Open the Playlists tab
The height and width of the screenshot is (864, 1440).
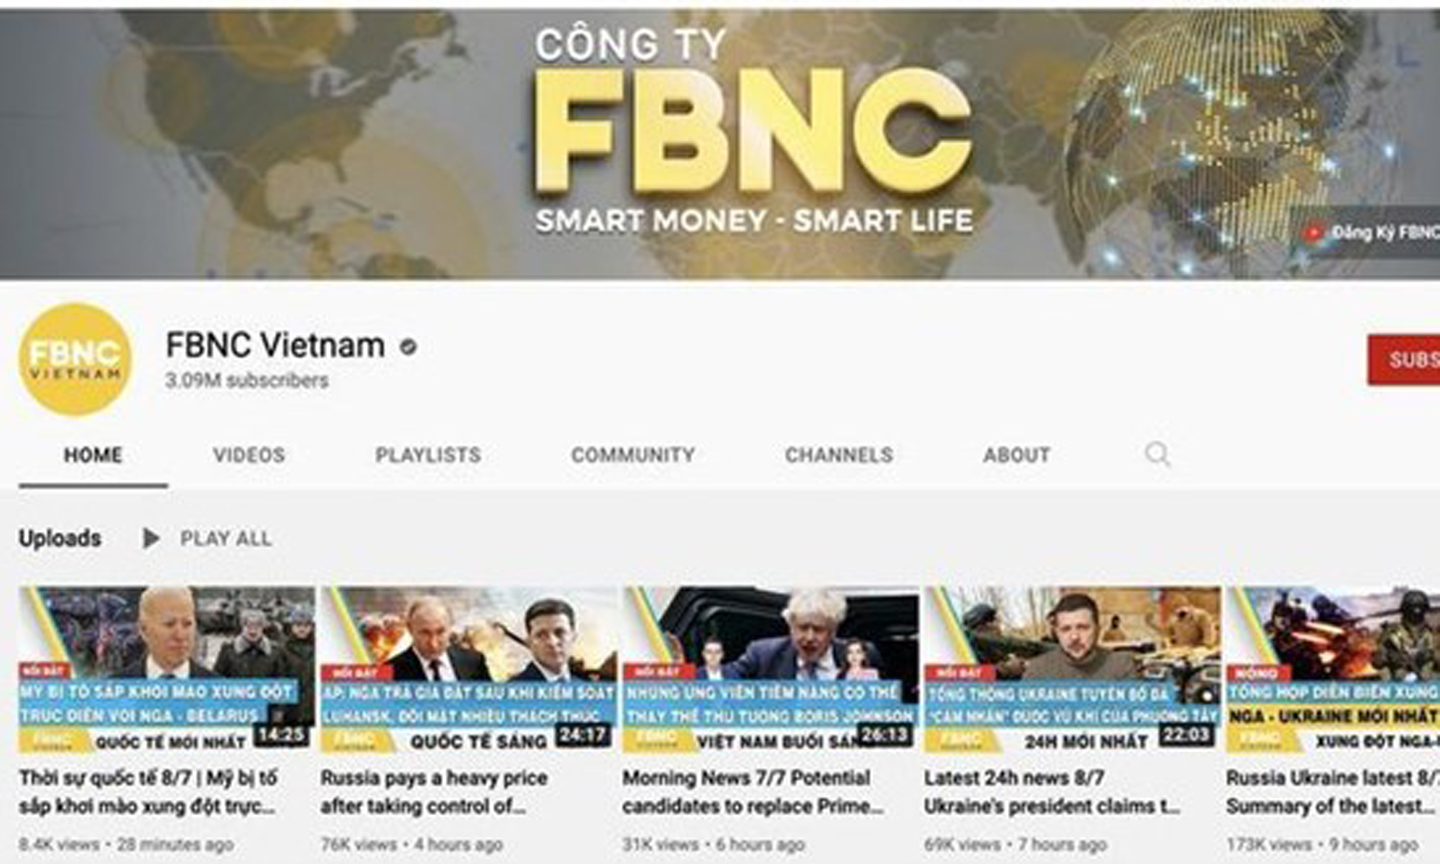click(x=428, y=455)
